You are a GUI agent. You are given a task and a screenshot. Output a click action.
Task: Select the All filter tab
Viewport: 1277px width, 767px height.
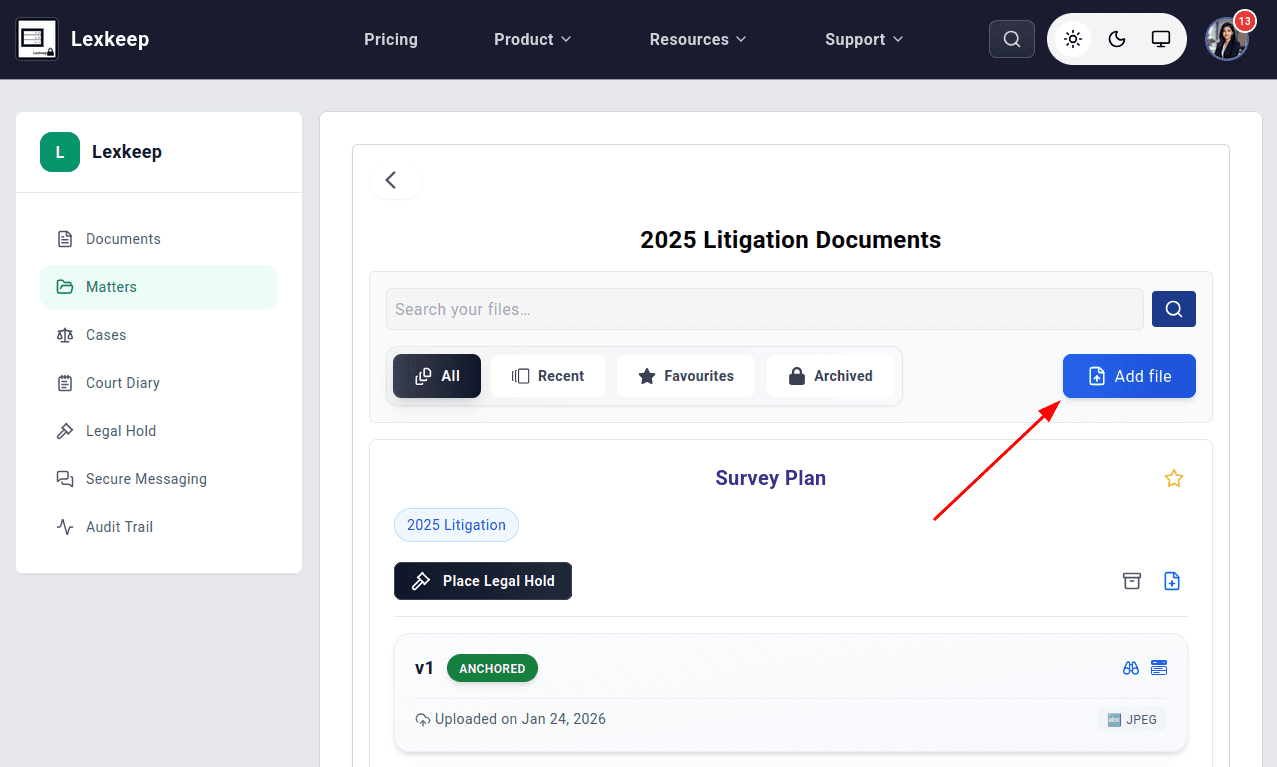click(x=437, y=376)
